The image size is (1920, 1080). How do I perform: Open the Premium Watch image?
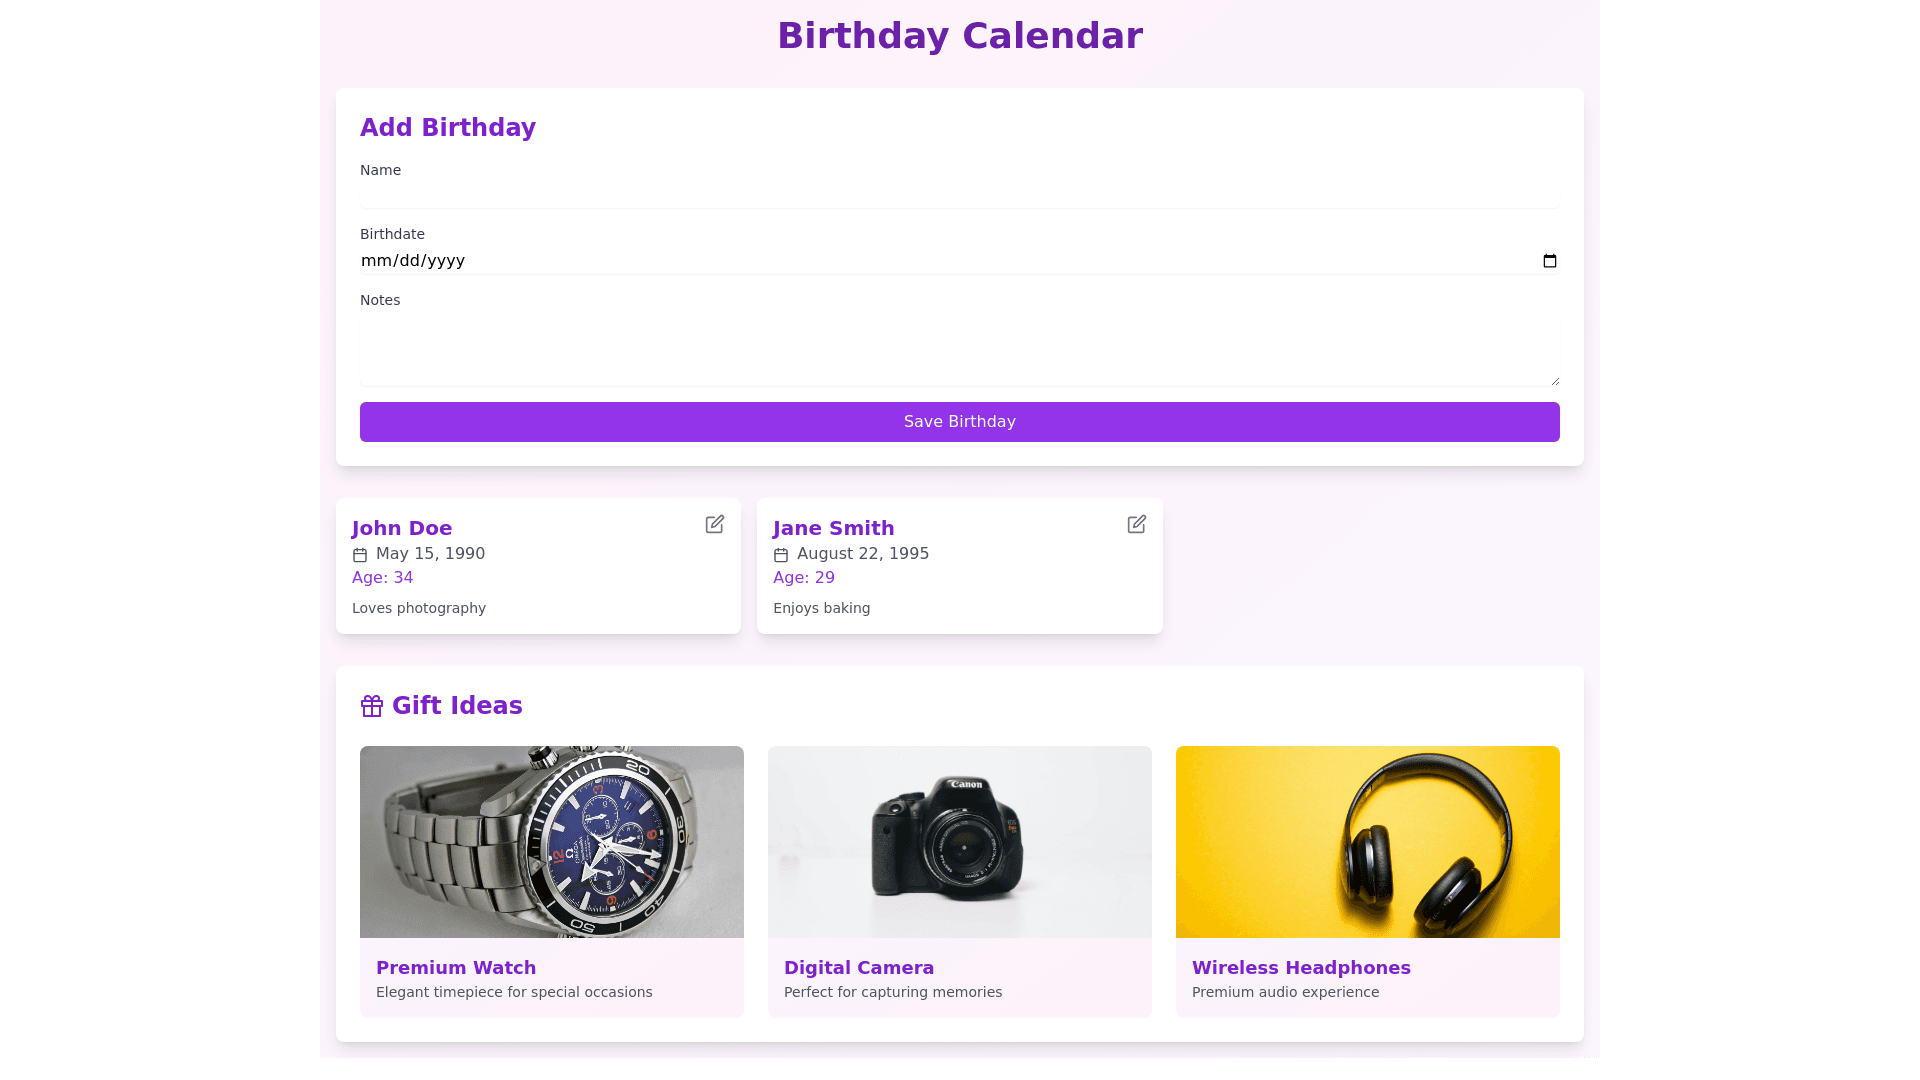[x=552, y=842]
